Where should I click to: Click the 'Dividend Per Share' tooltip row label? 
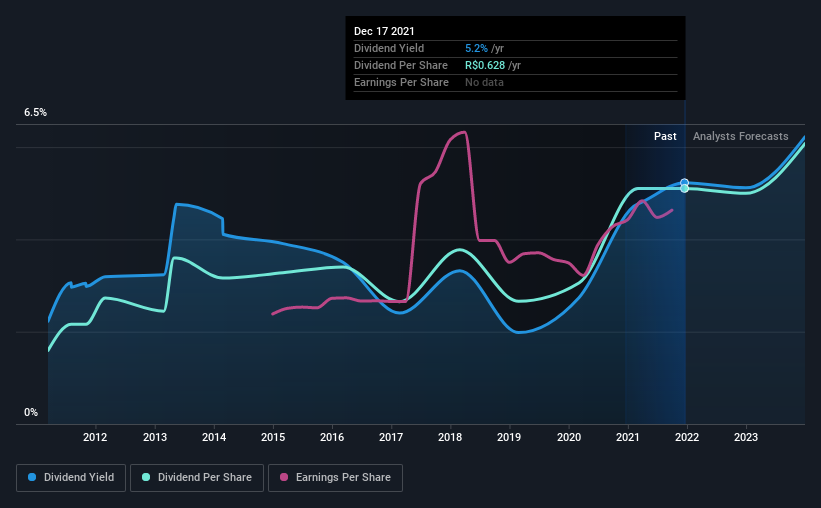coord(401,65)
